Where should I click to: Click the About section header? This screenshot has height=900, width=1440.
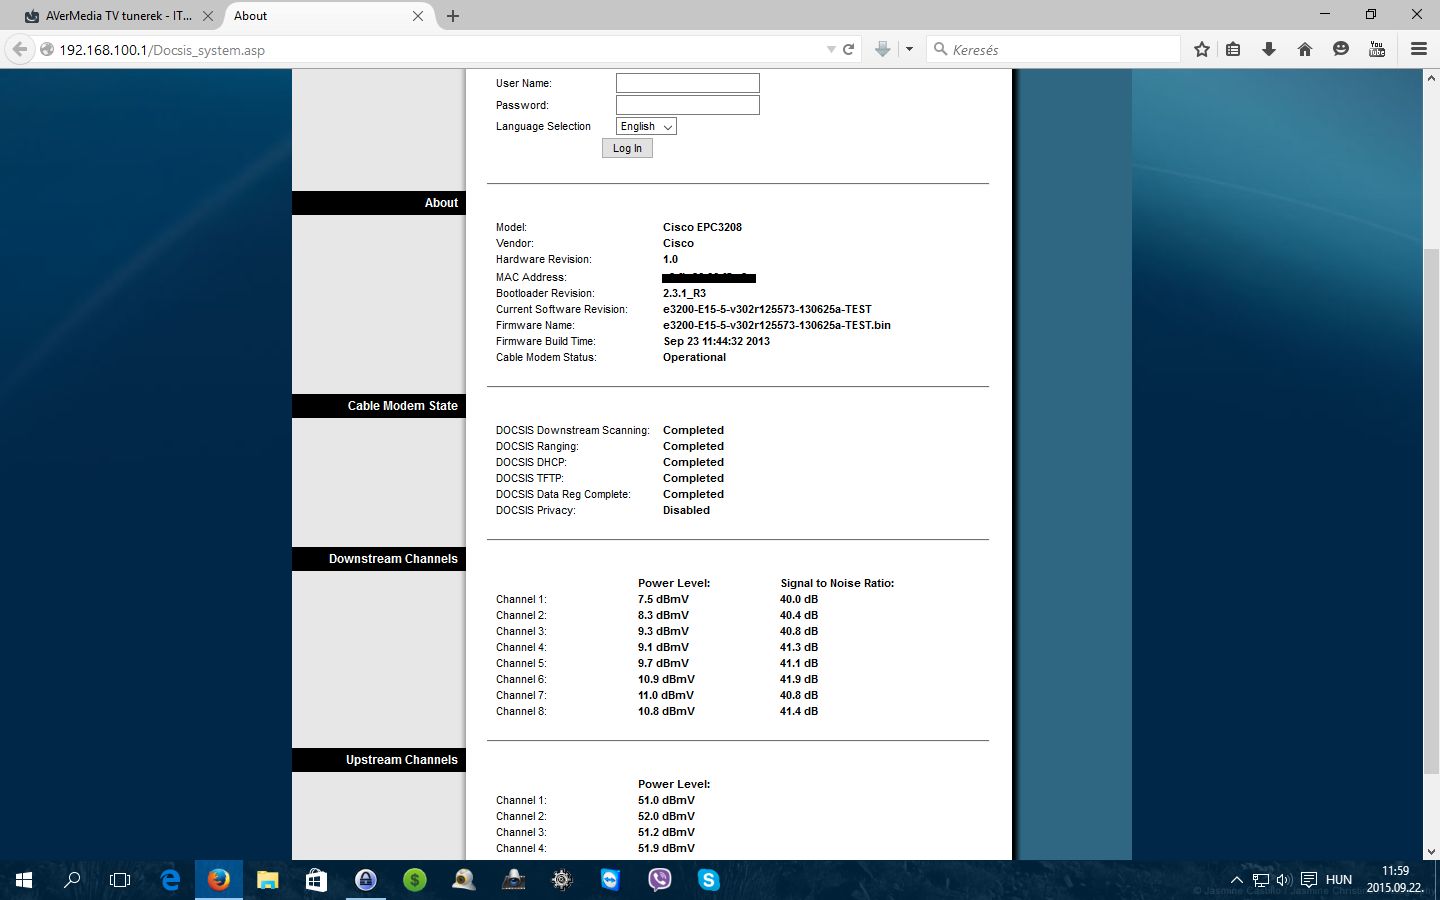coord(379,203)
